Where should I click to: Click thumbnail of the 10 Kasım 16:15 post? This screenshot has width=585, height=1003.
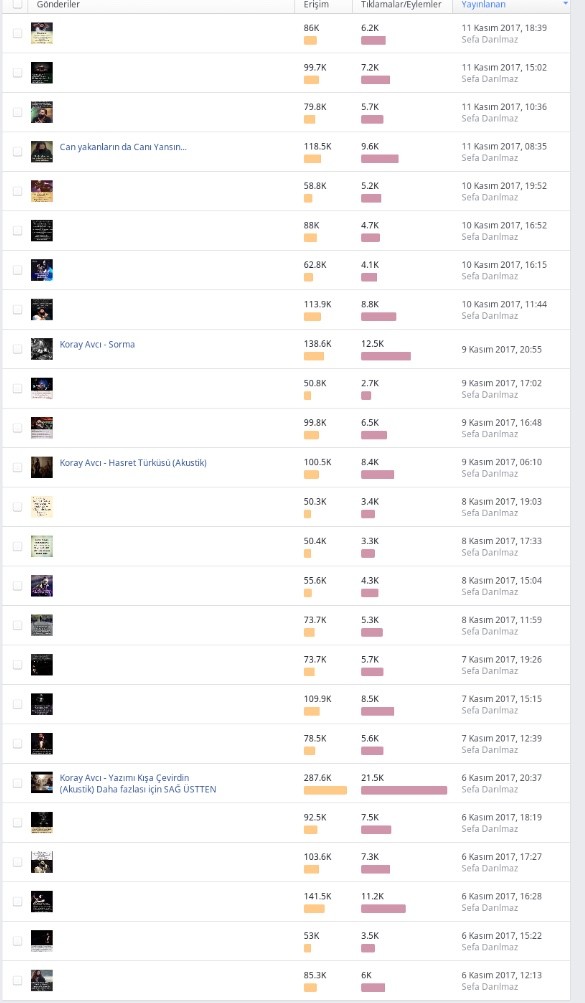[42, 270]
